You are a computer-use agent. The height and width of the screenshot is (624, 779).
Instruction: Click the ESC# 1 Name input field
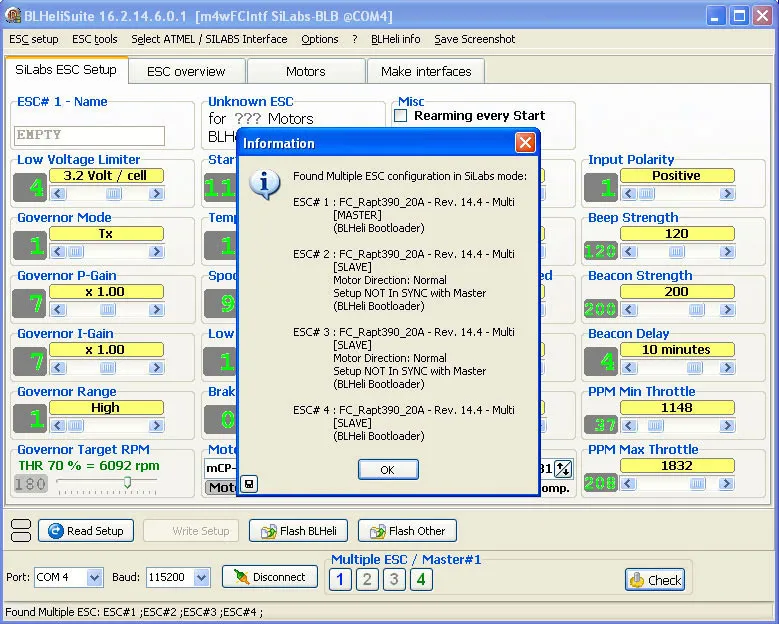[90, 135]
